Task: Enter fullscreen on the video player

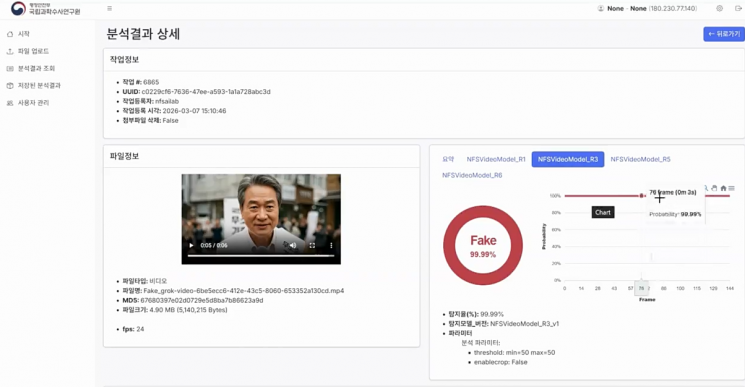Action: click(x=312, y=245)
